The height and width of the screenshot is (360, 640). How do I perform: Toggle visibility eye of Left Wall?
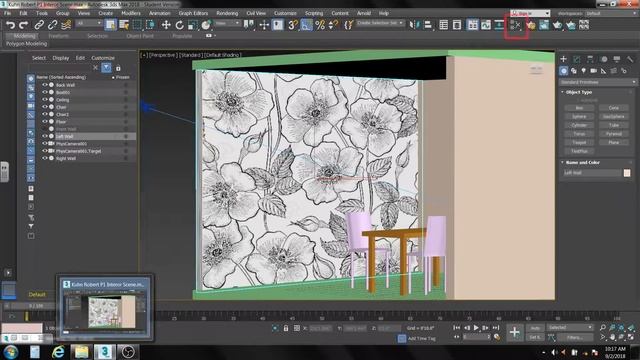[x=45, y=136]
